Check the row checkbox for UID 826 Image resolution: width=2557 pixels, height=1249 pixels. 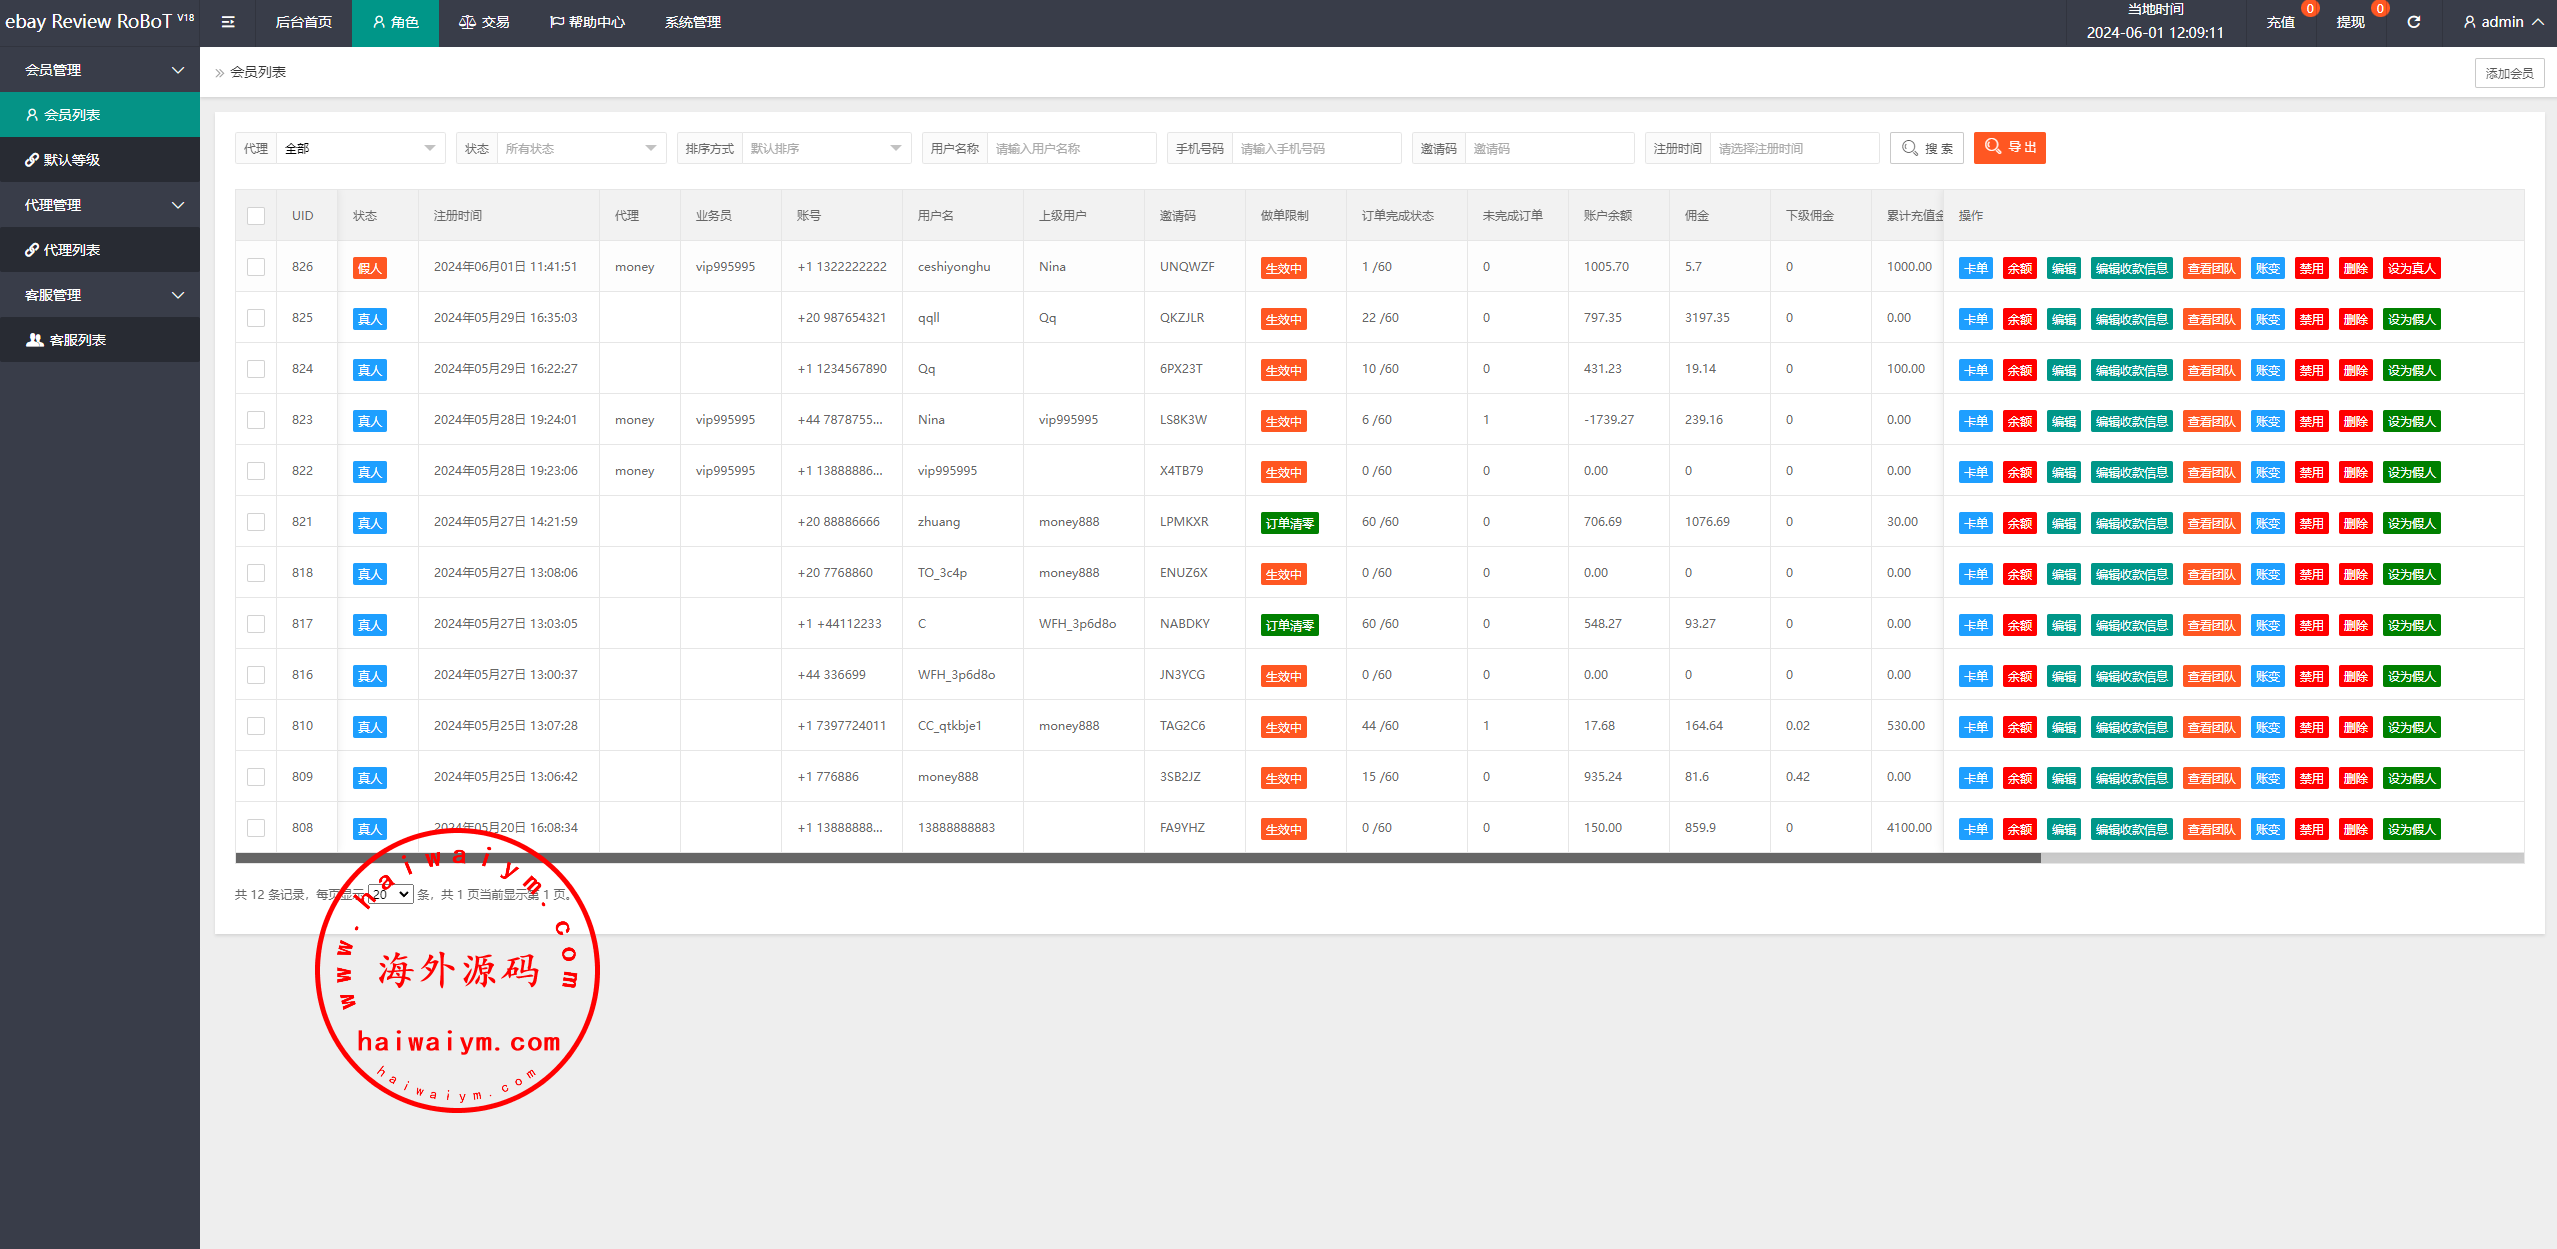256,267
